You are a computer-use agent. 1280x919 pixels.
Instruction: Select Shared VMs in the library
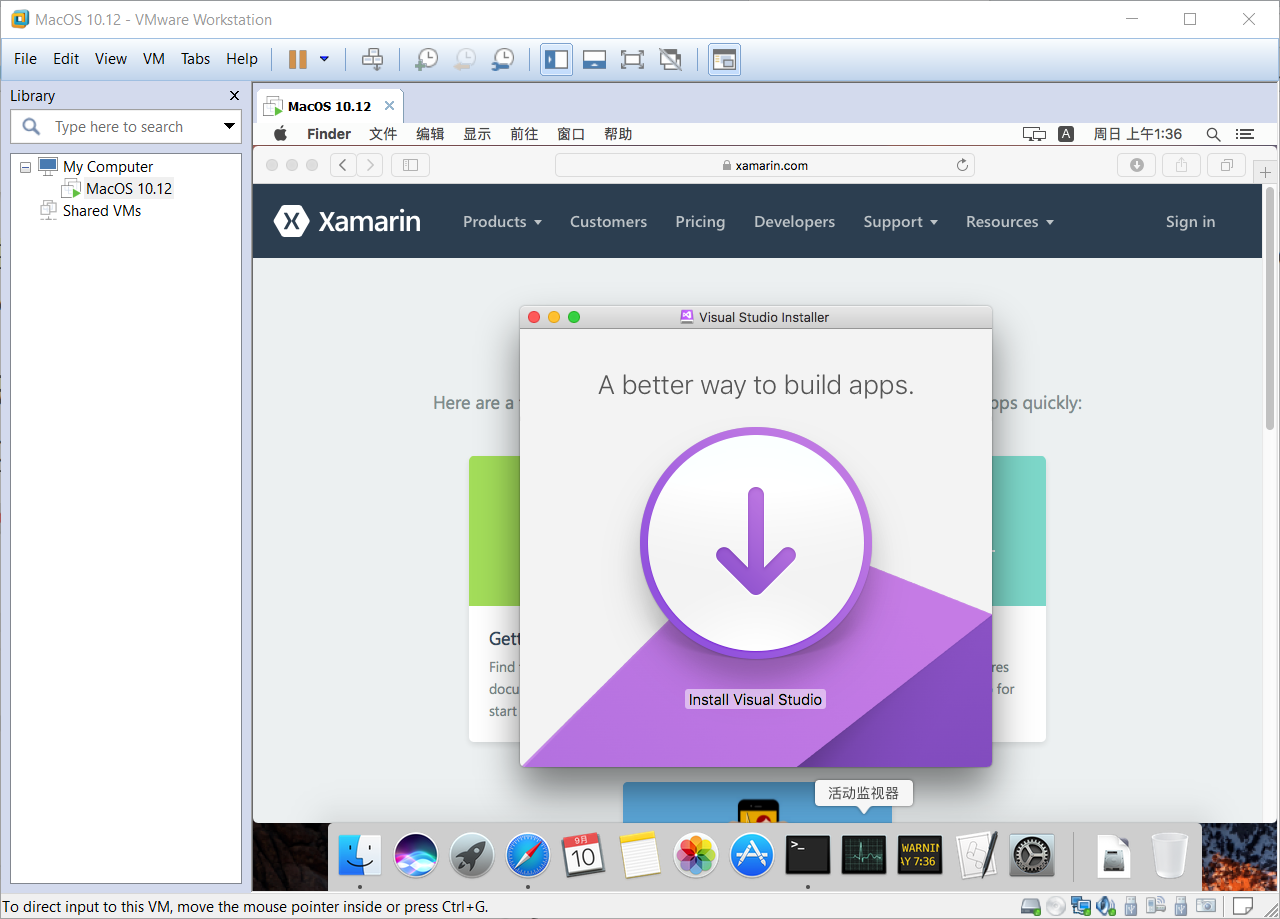[101, 210]
